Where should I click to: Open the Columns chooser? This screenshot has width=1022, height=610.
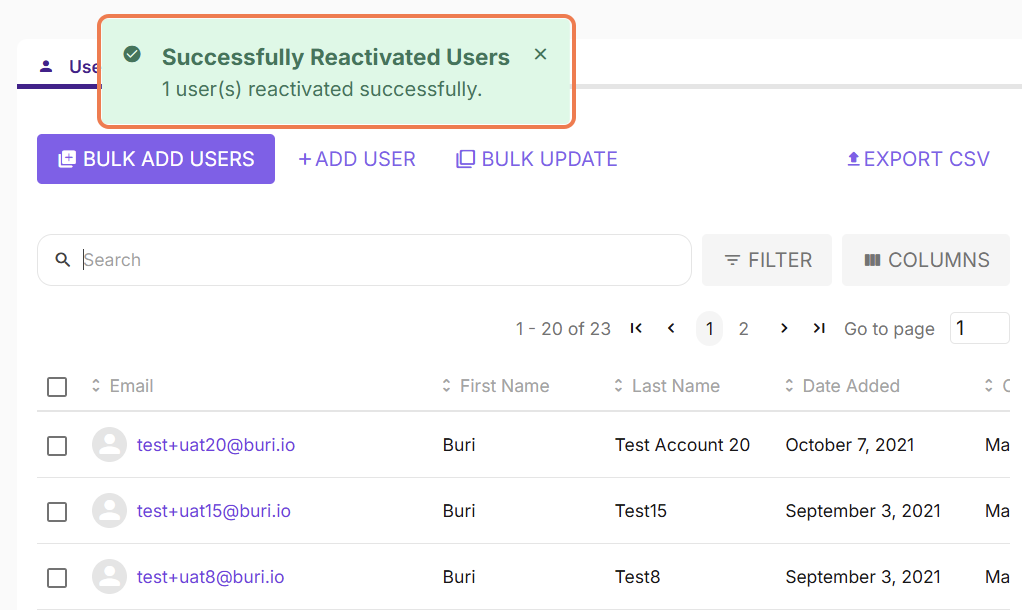(926, 260)
